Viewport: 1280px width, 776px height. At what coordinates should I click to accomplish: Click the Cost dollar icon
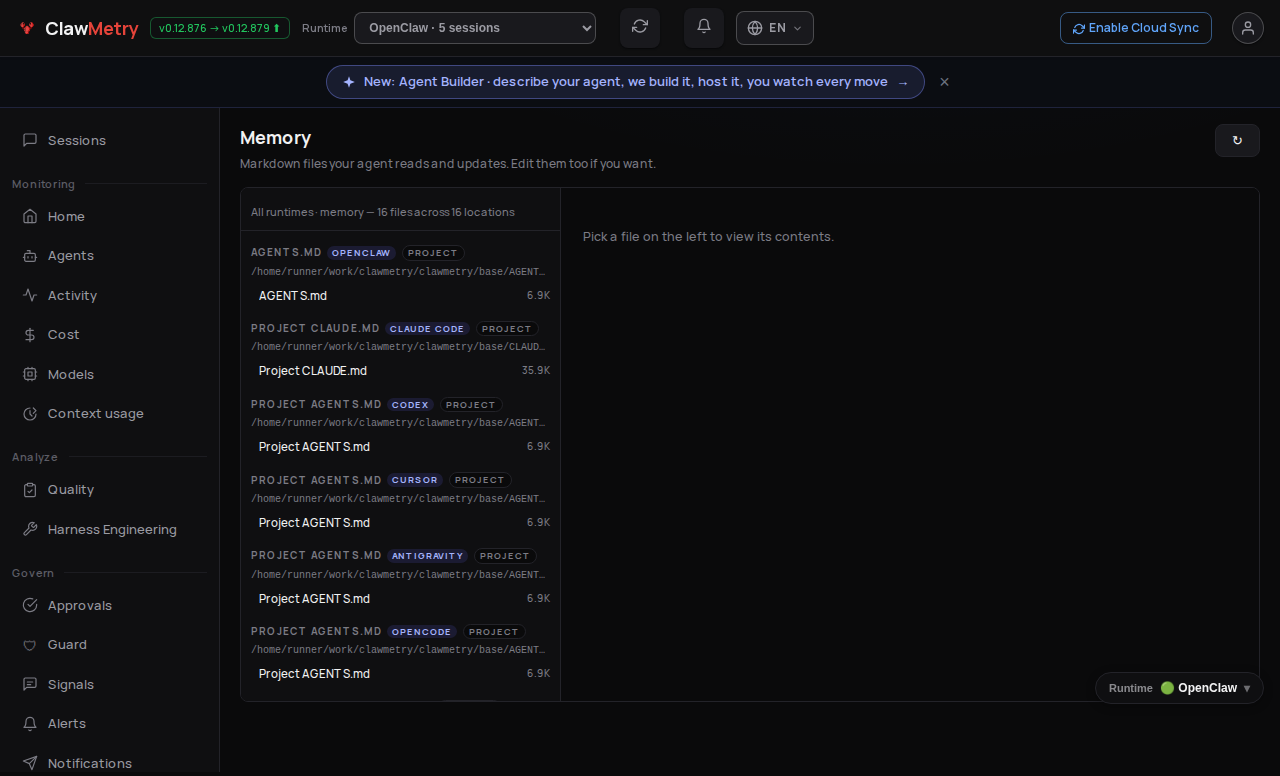[x=30, y=335]
